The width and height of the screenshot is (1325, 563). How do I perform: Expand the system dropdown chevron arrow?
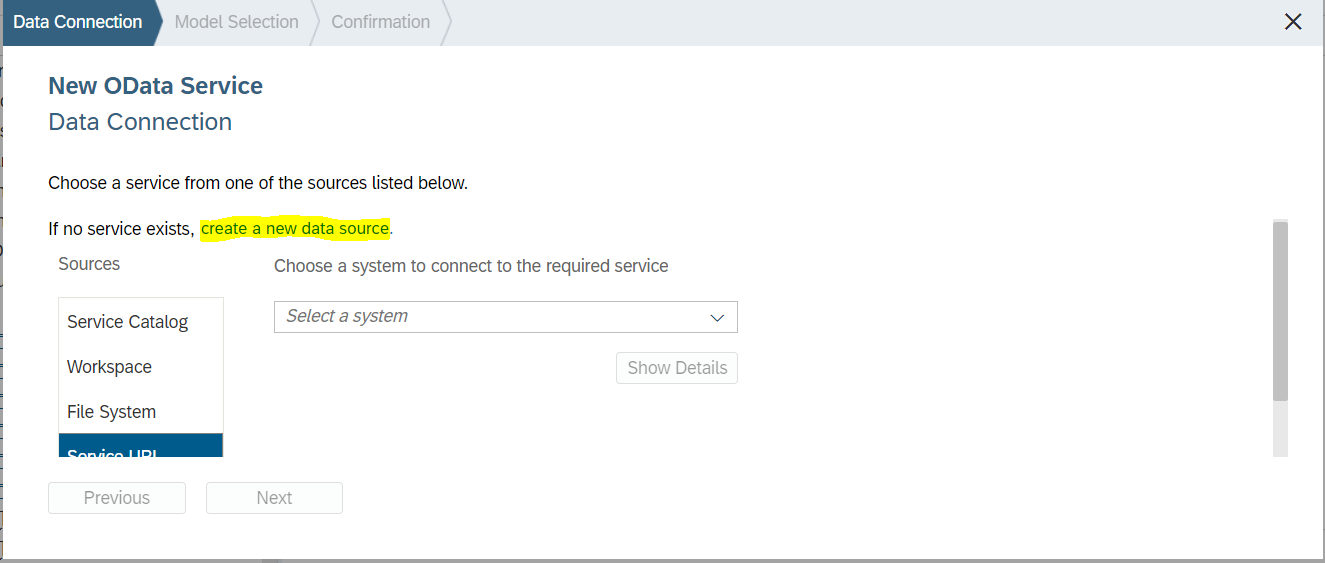coord(716,317)
